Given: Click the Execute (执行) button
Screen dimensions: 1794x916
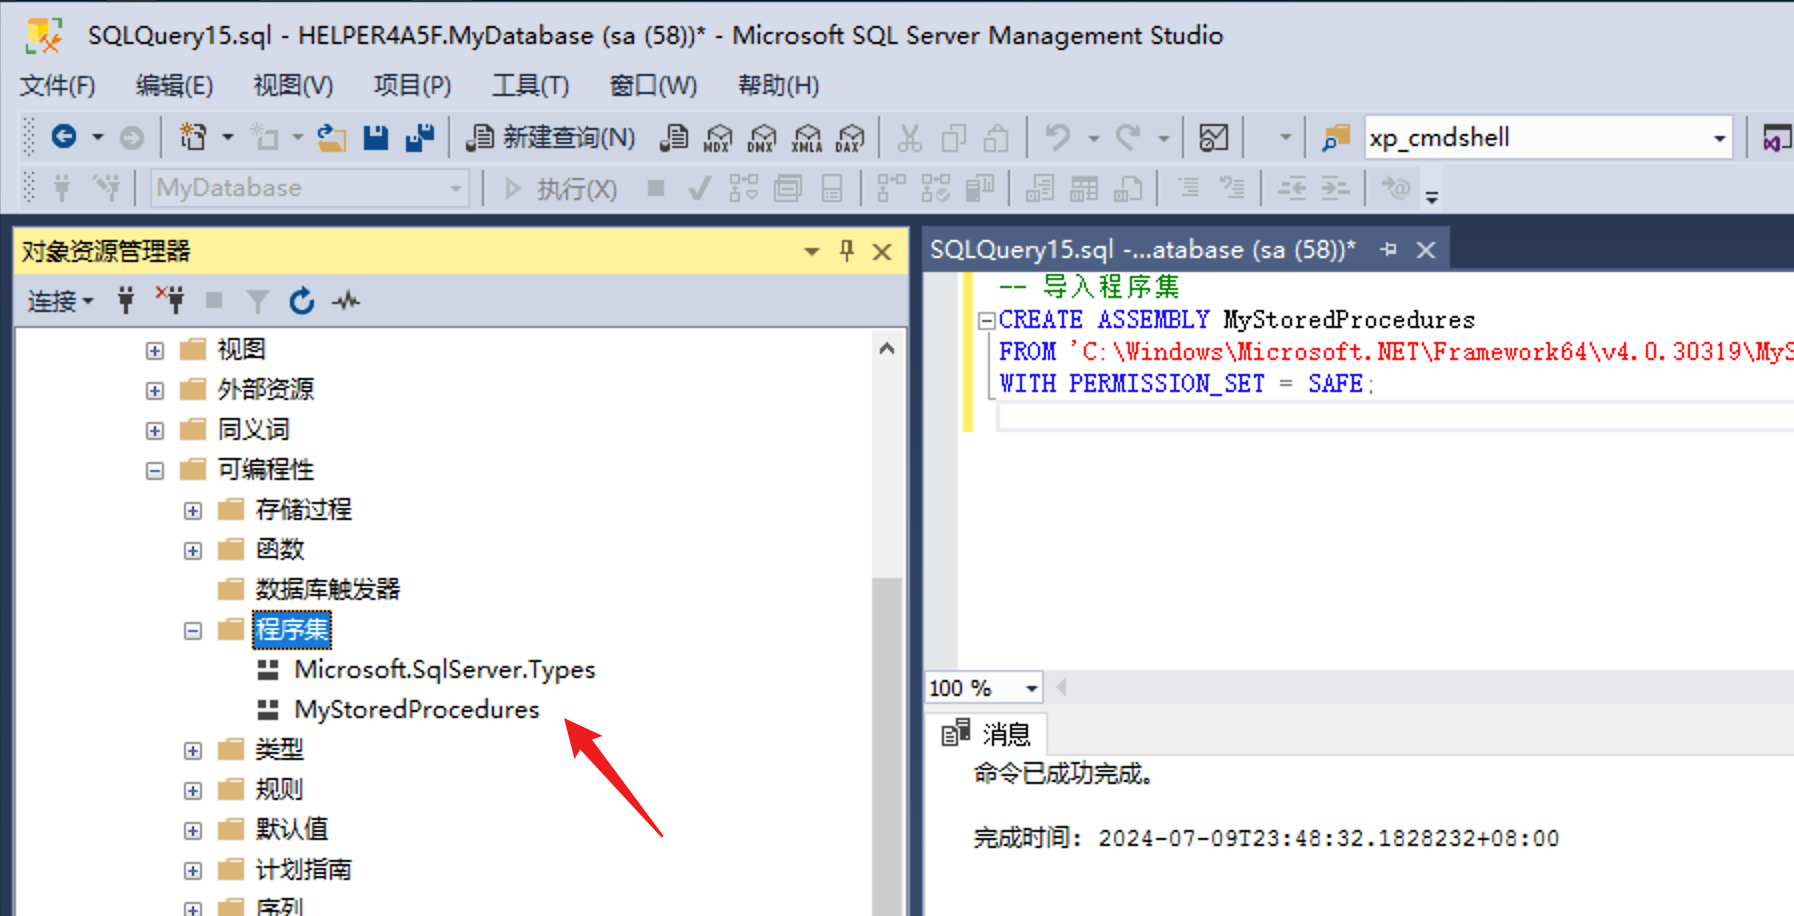Looking at the screenshot, I should pyautogui.click(x=561, y=189).
